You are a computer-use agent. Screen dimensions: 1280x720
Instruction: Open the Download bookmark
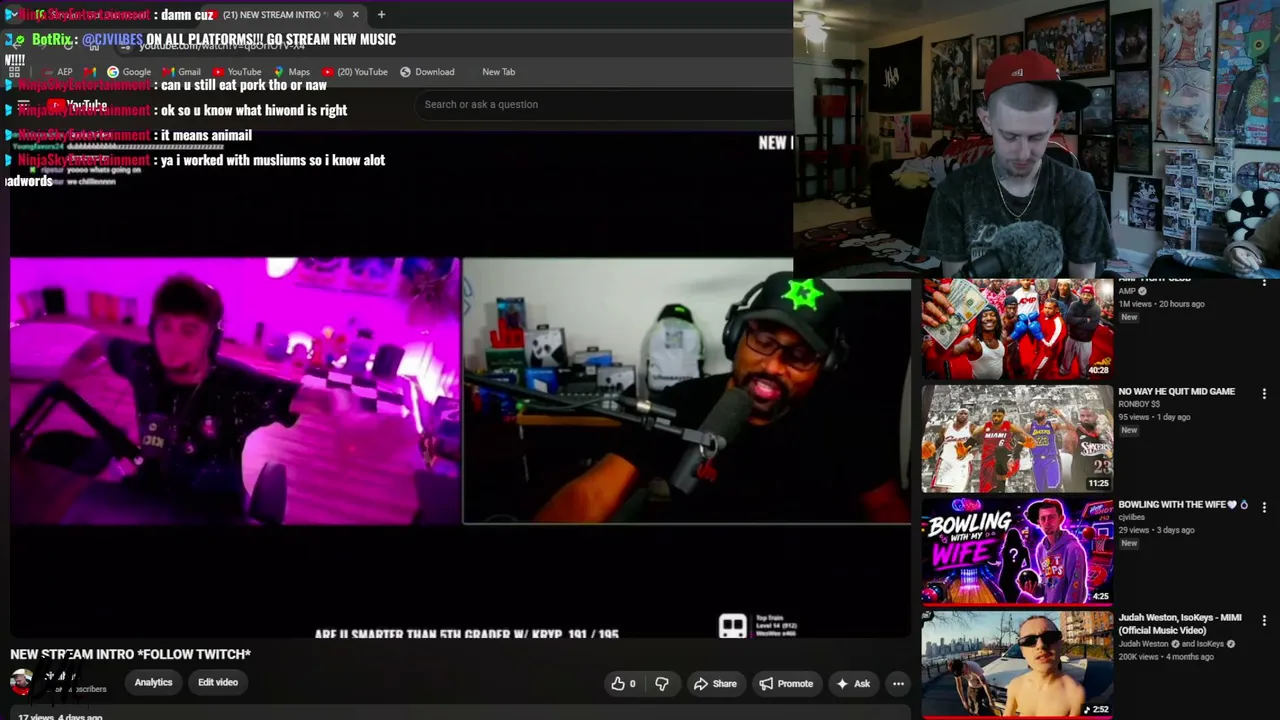(x=427, y=72)
